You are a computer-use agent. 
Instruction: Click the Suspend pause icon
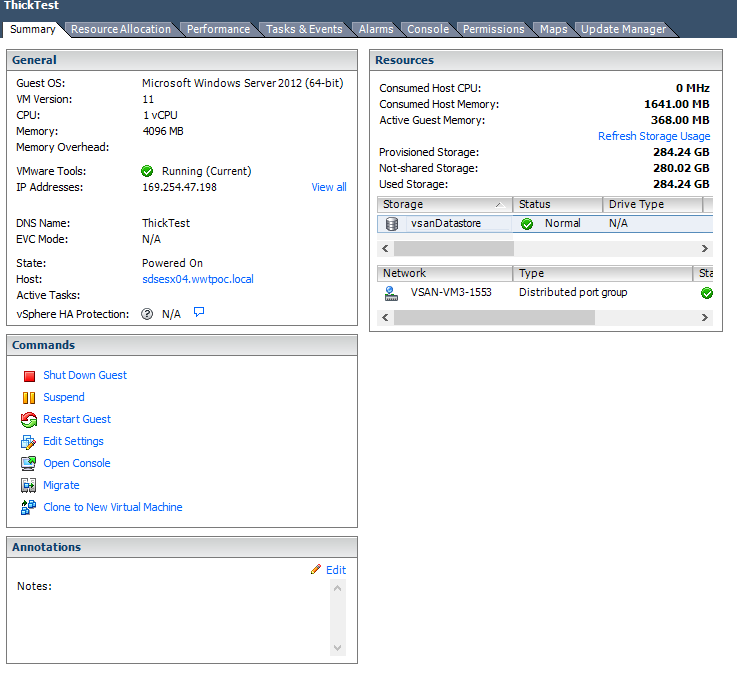[x=29, y=398]
